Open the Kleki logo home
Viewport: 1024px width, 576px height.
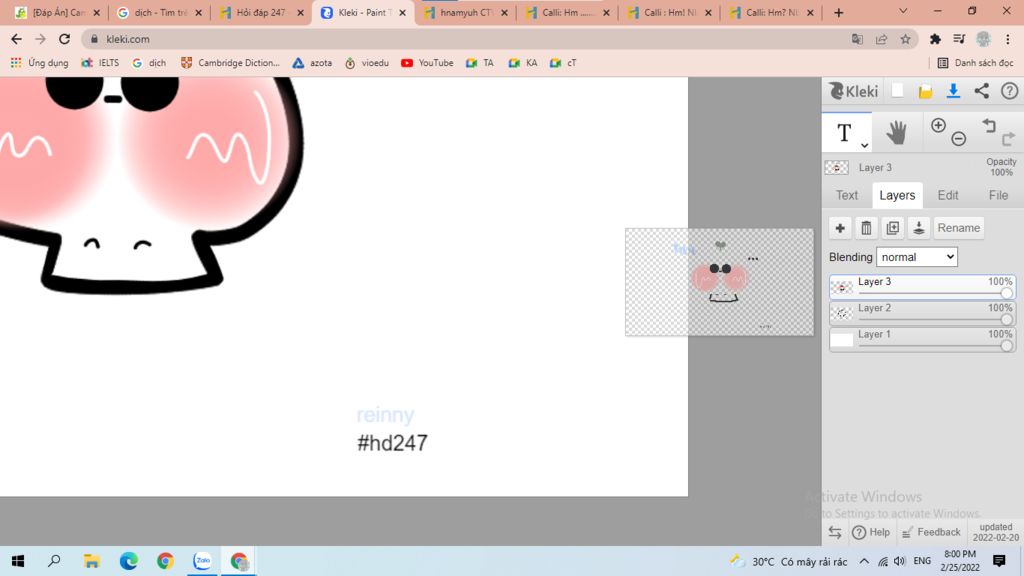click(853, 91)
